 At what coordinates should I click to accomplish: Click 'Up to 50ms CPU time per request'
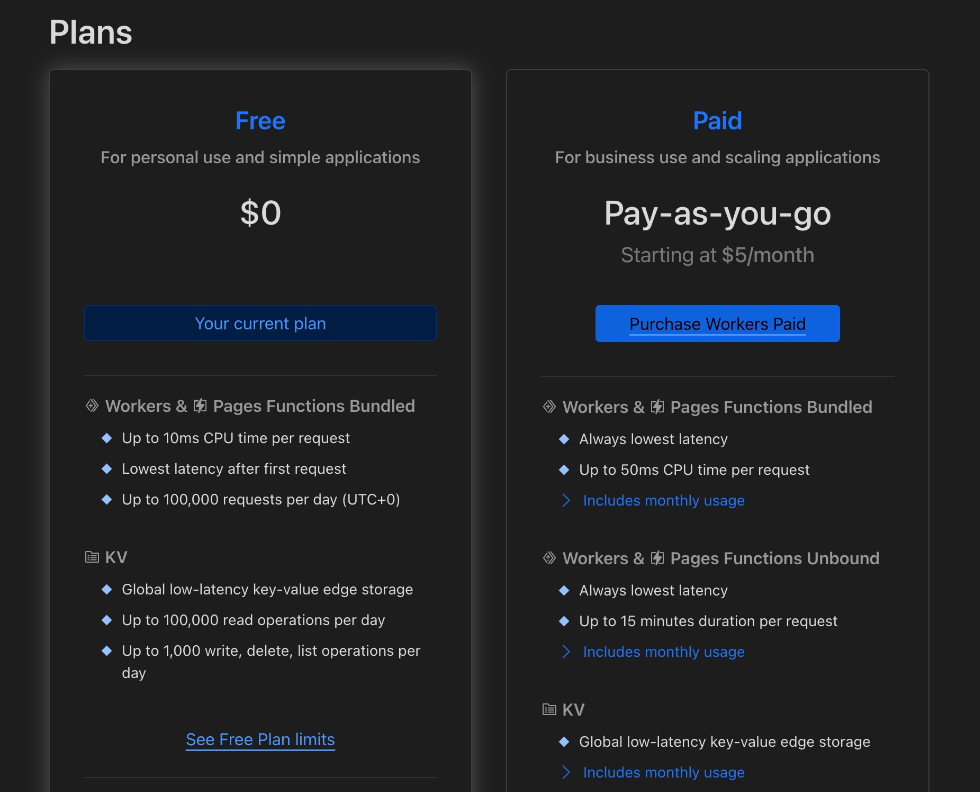click(x=694, y=470)
